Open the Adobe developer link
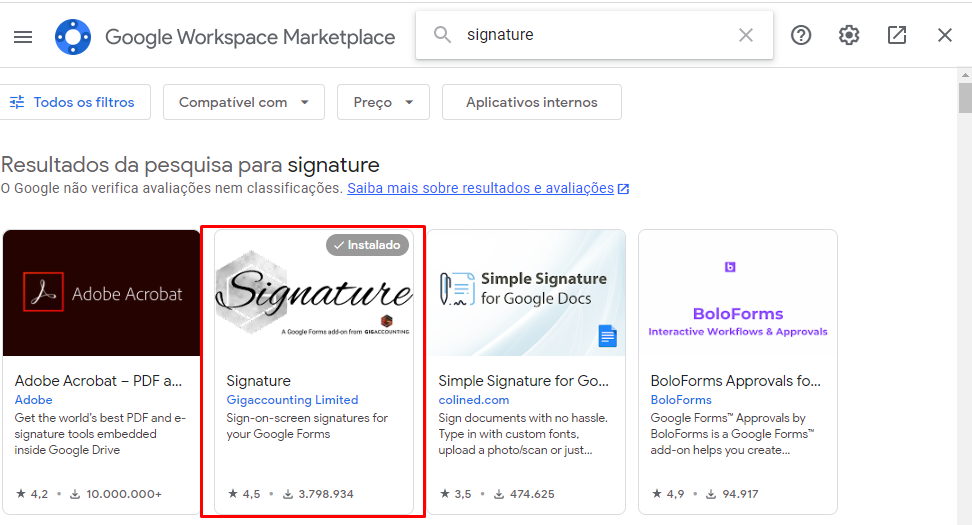The width and height of the screenshot is (972, 525). [x=33, y=400]
